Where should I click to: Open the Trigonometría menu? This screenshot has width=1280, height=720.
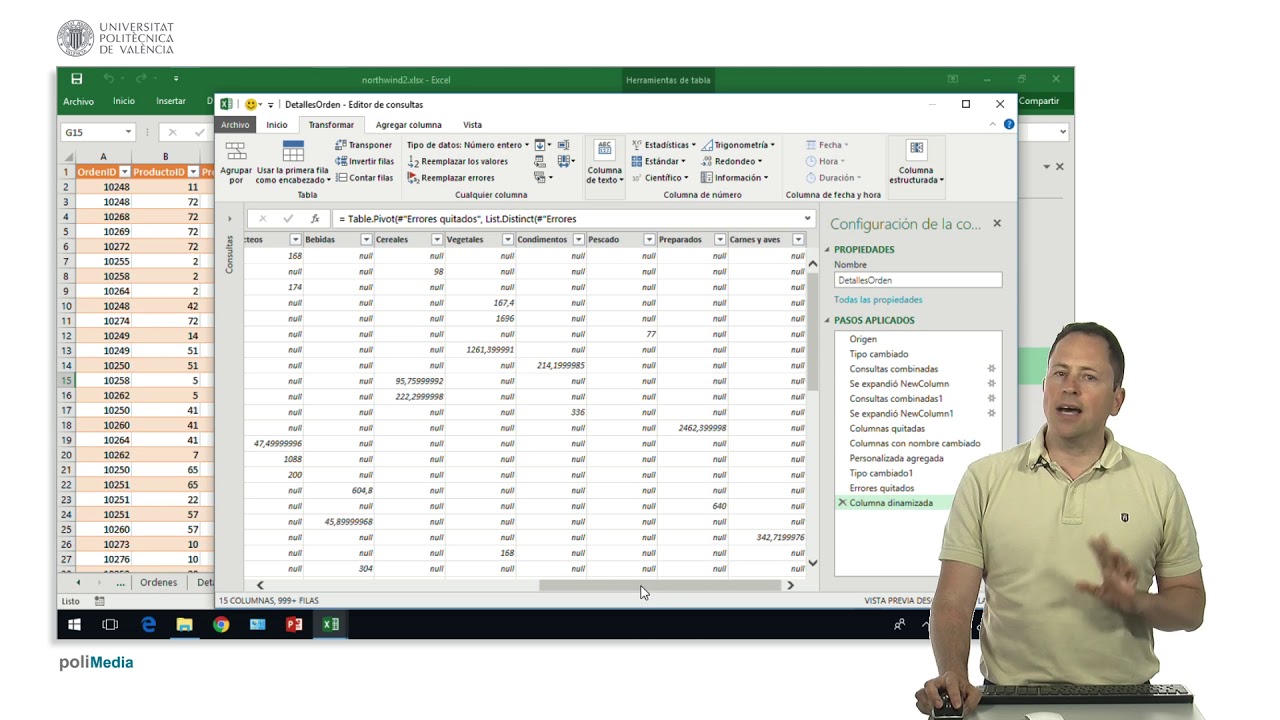click(738, 145)
